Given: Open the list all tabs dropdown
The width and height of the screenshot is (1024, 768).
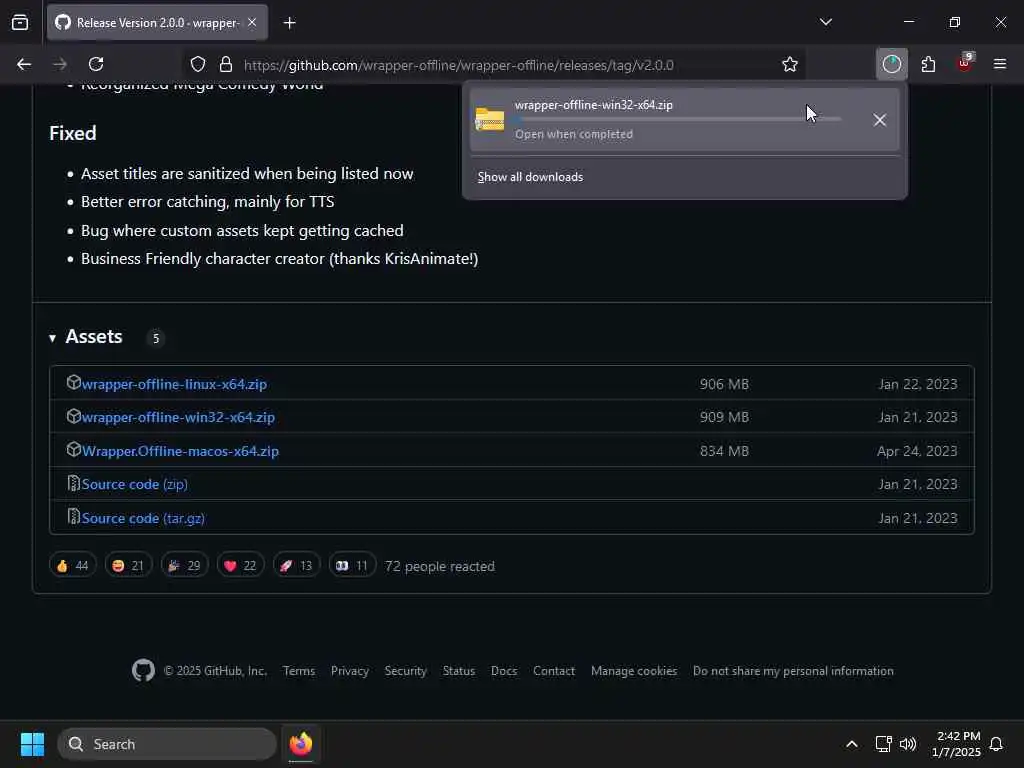Looking at the screenshot, I should point(825,22).
